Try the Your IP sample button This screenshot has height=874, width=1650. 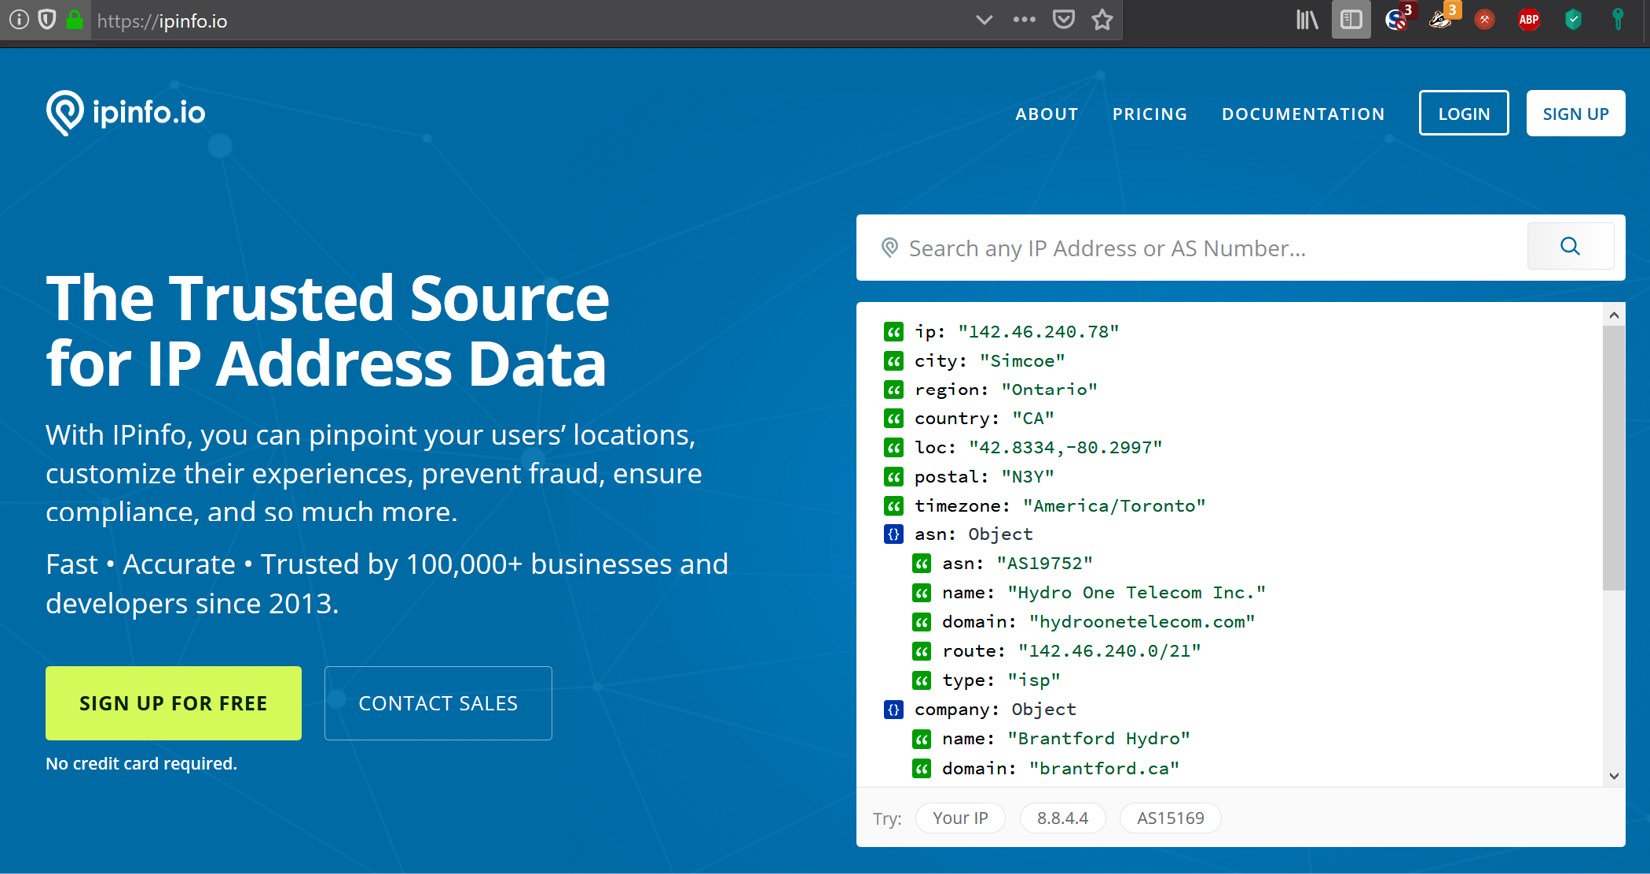coord(960,818)
